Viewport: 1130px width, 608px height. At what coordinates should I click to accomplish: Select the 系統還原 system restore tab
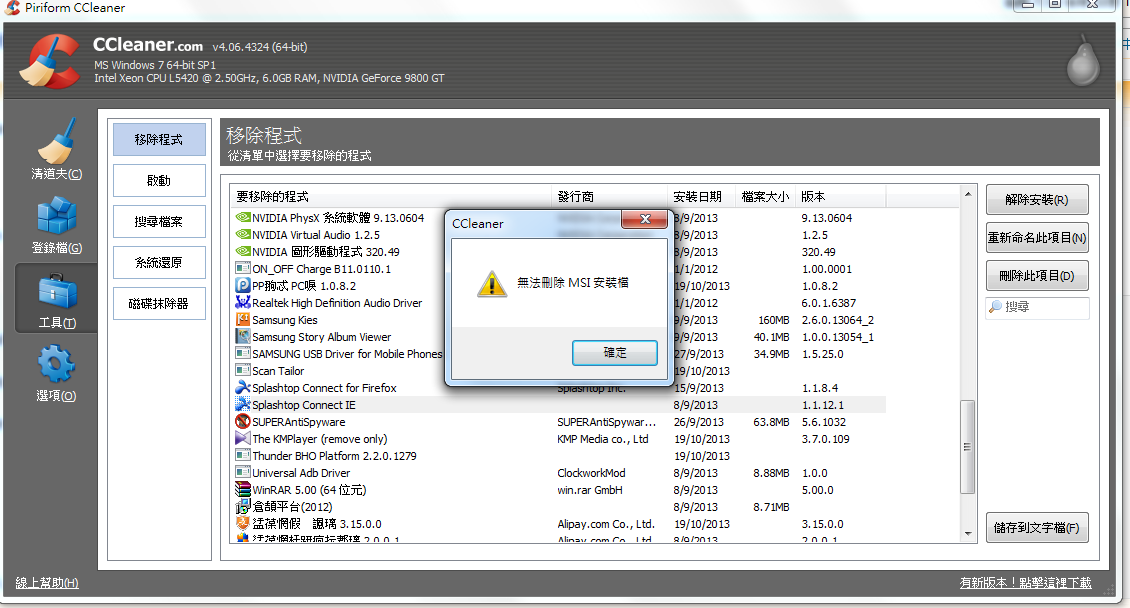(x=159, y=263)
